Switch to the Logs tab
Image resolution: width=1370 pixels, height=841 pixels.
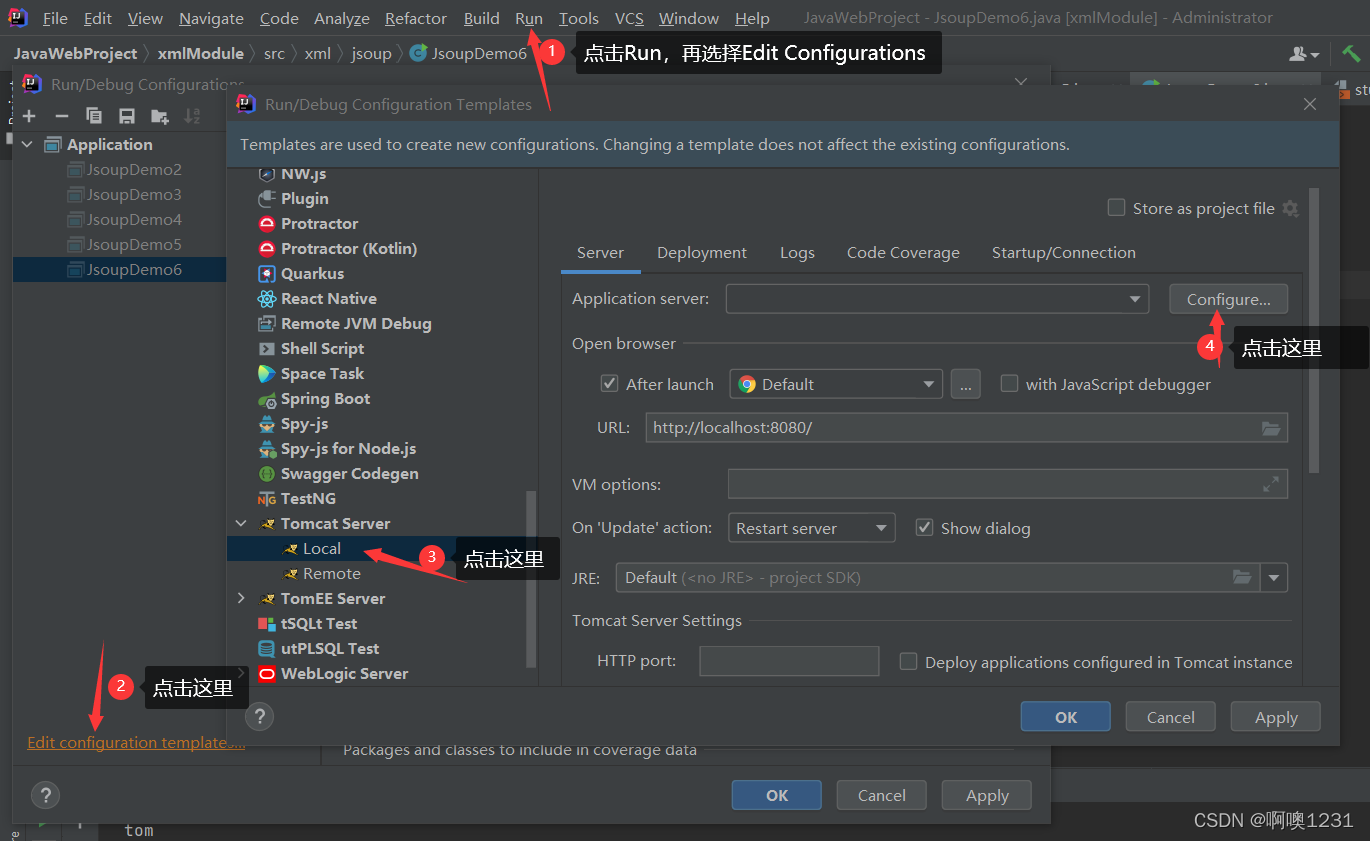[x=797, y=253]
